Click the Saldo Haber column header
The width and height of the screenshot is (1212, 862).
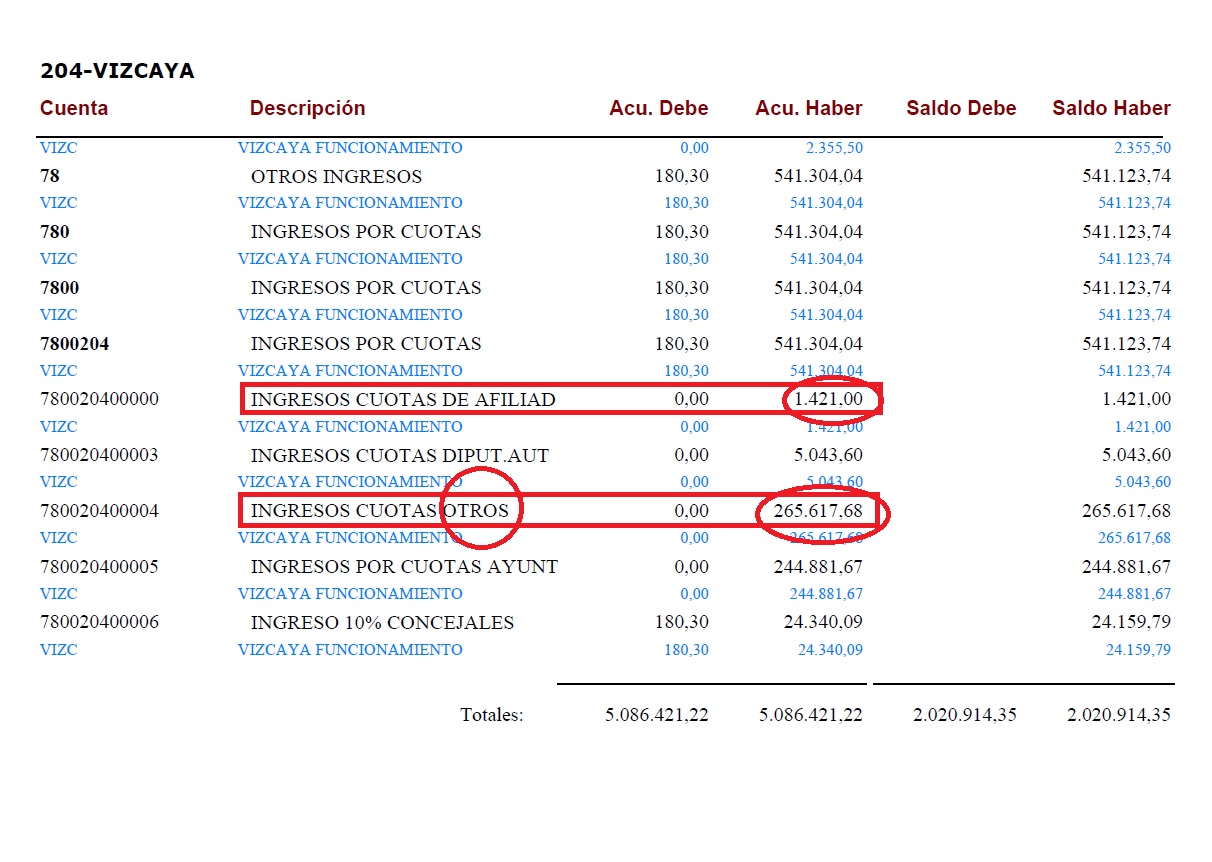pyautogui.click(x=1111, y=108)
